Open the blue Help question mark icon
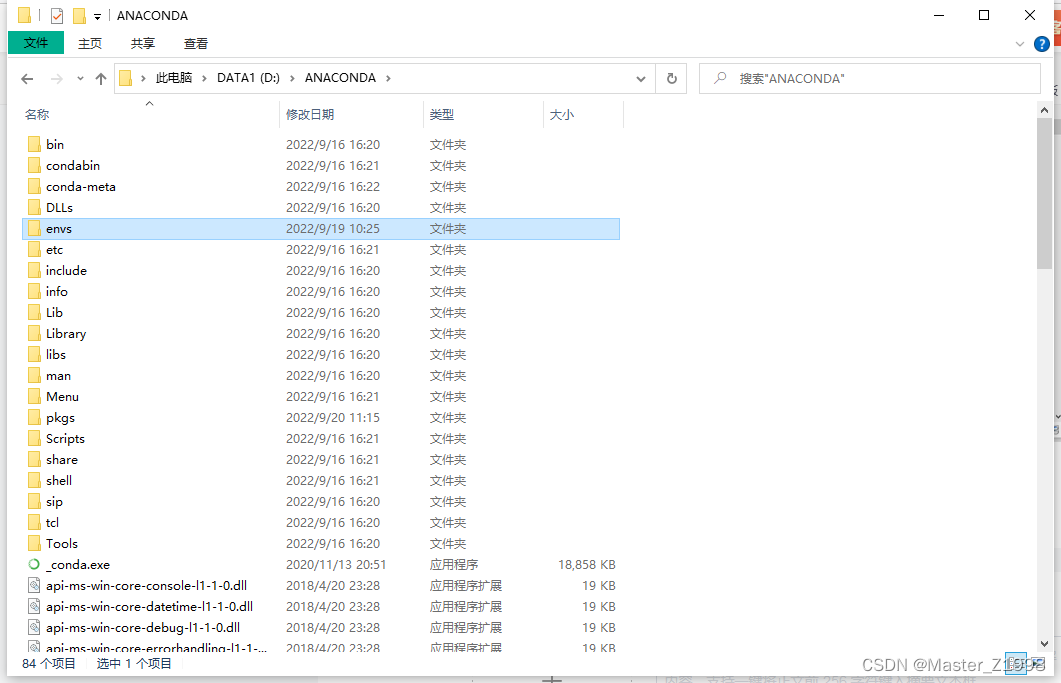The height and width of the screenshot is (683, 1061). tap(1041, 43)
